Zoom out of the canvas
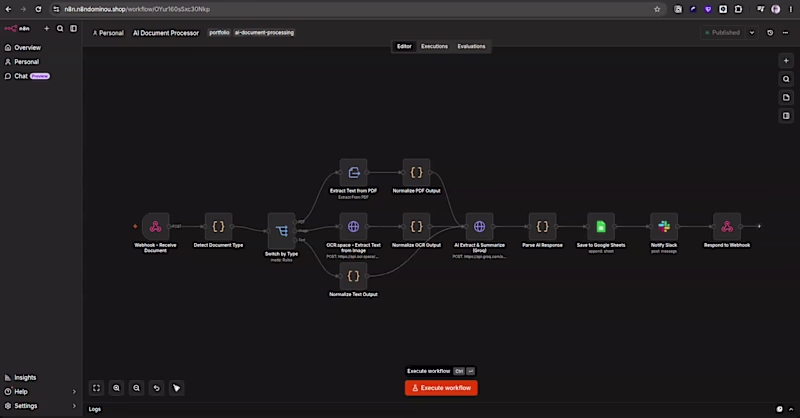This screenshot has height=418, width=800. click(x=136, y=388)
